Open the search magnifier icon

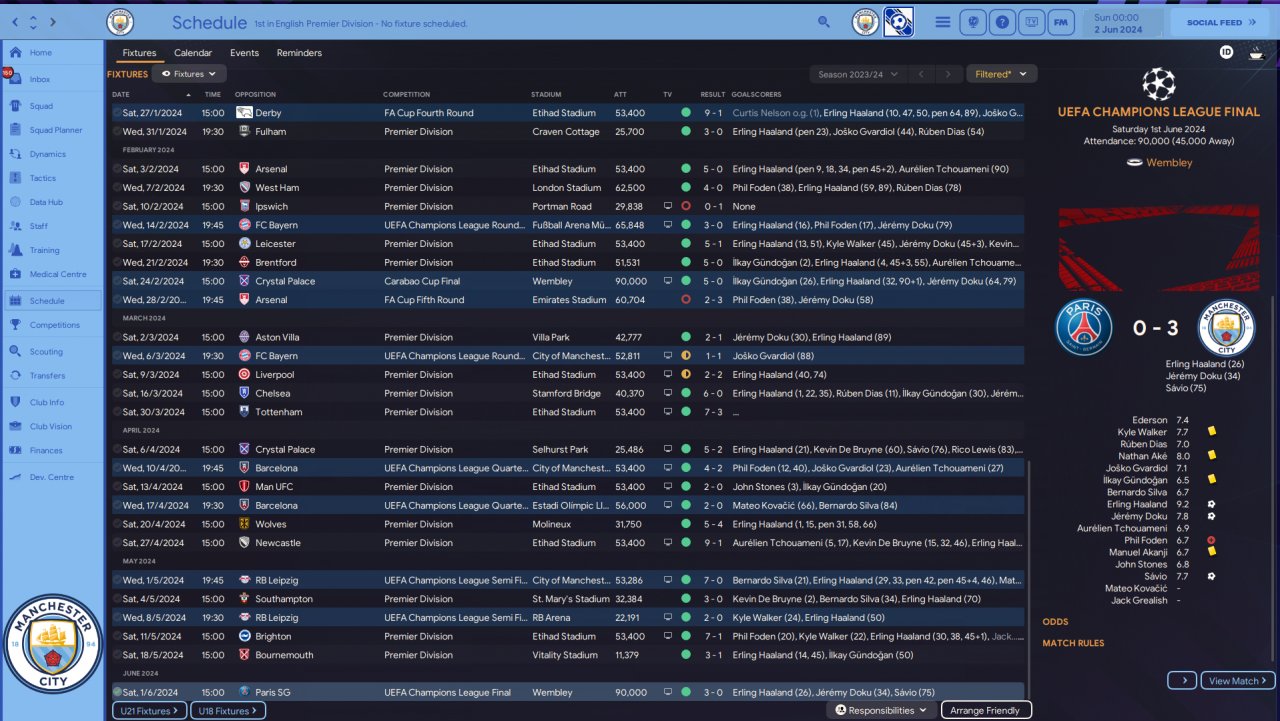[824, 21]
